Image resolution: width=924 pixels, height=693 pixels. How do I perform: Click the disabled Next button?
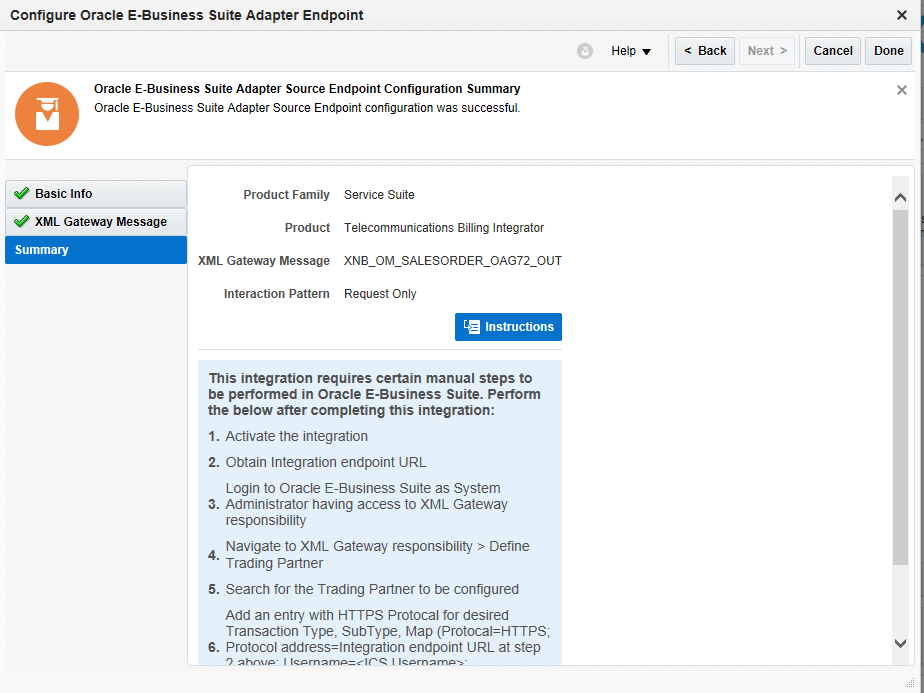[x=767, y=51]
